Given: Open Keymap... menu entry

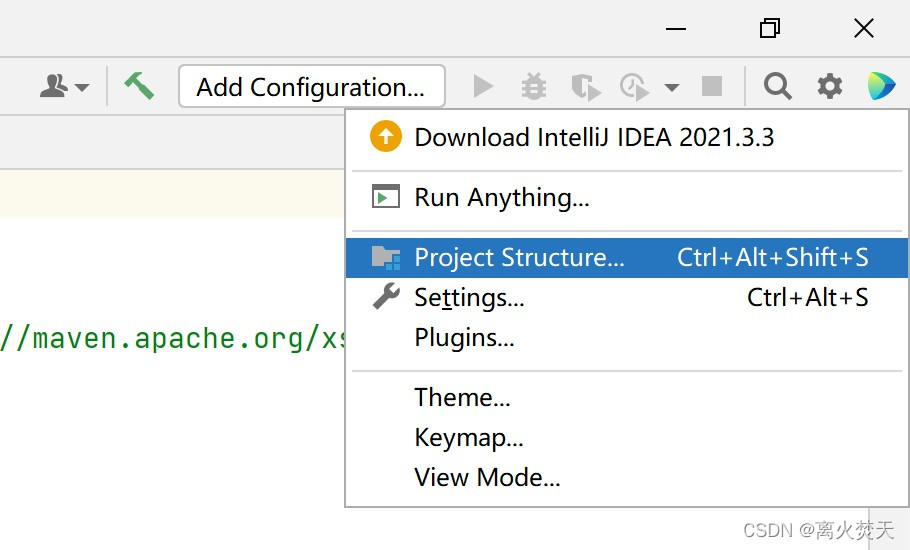Looking at the screenshot, I should (x=627, y=437).
